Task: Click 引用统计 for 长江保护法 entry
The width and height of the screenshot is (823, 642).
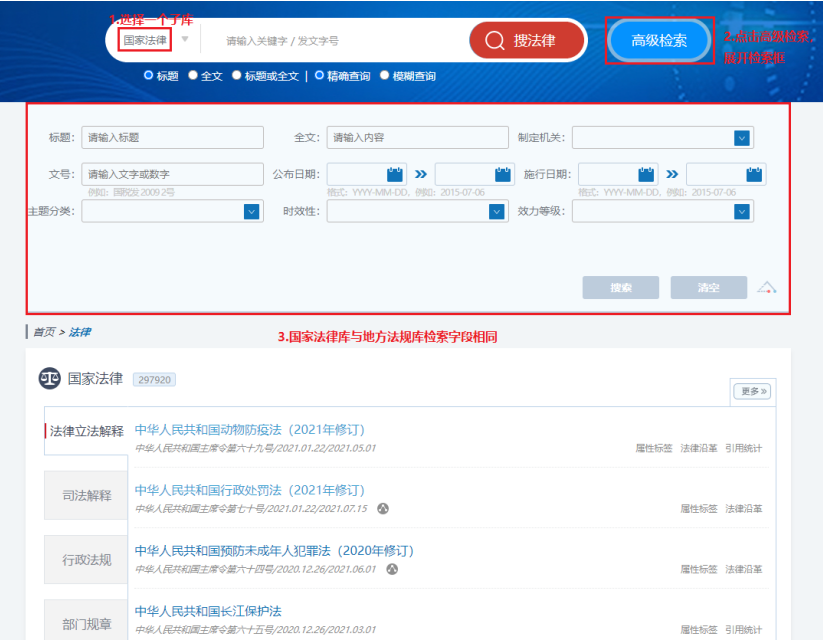Action: pyautogui.click(x=744, y=629)
